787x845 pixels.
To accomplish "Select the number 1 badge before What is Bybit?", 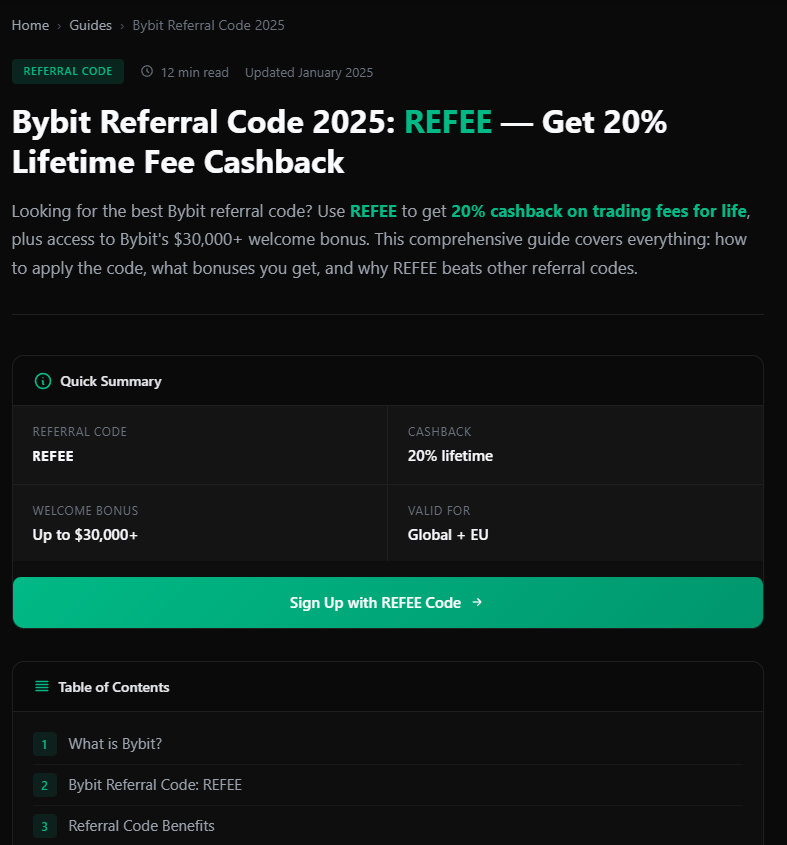I will pyautogui.click(x=45, y=744).
